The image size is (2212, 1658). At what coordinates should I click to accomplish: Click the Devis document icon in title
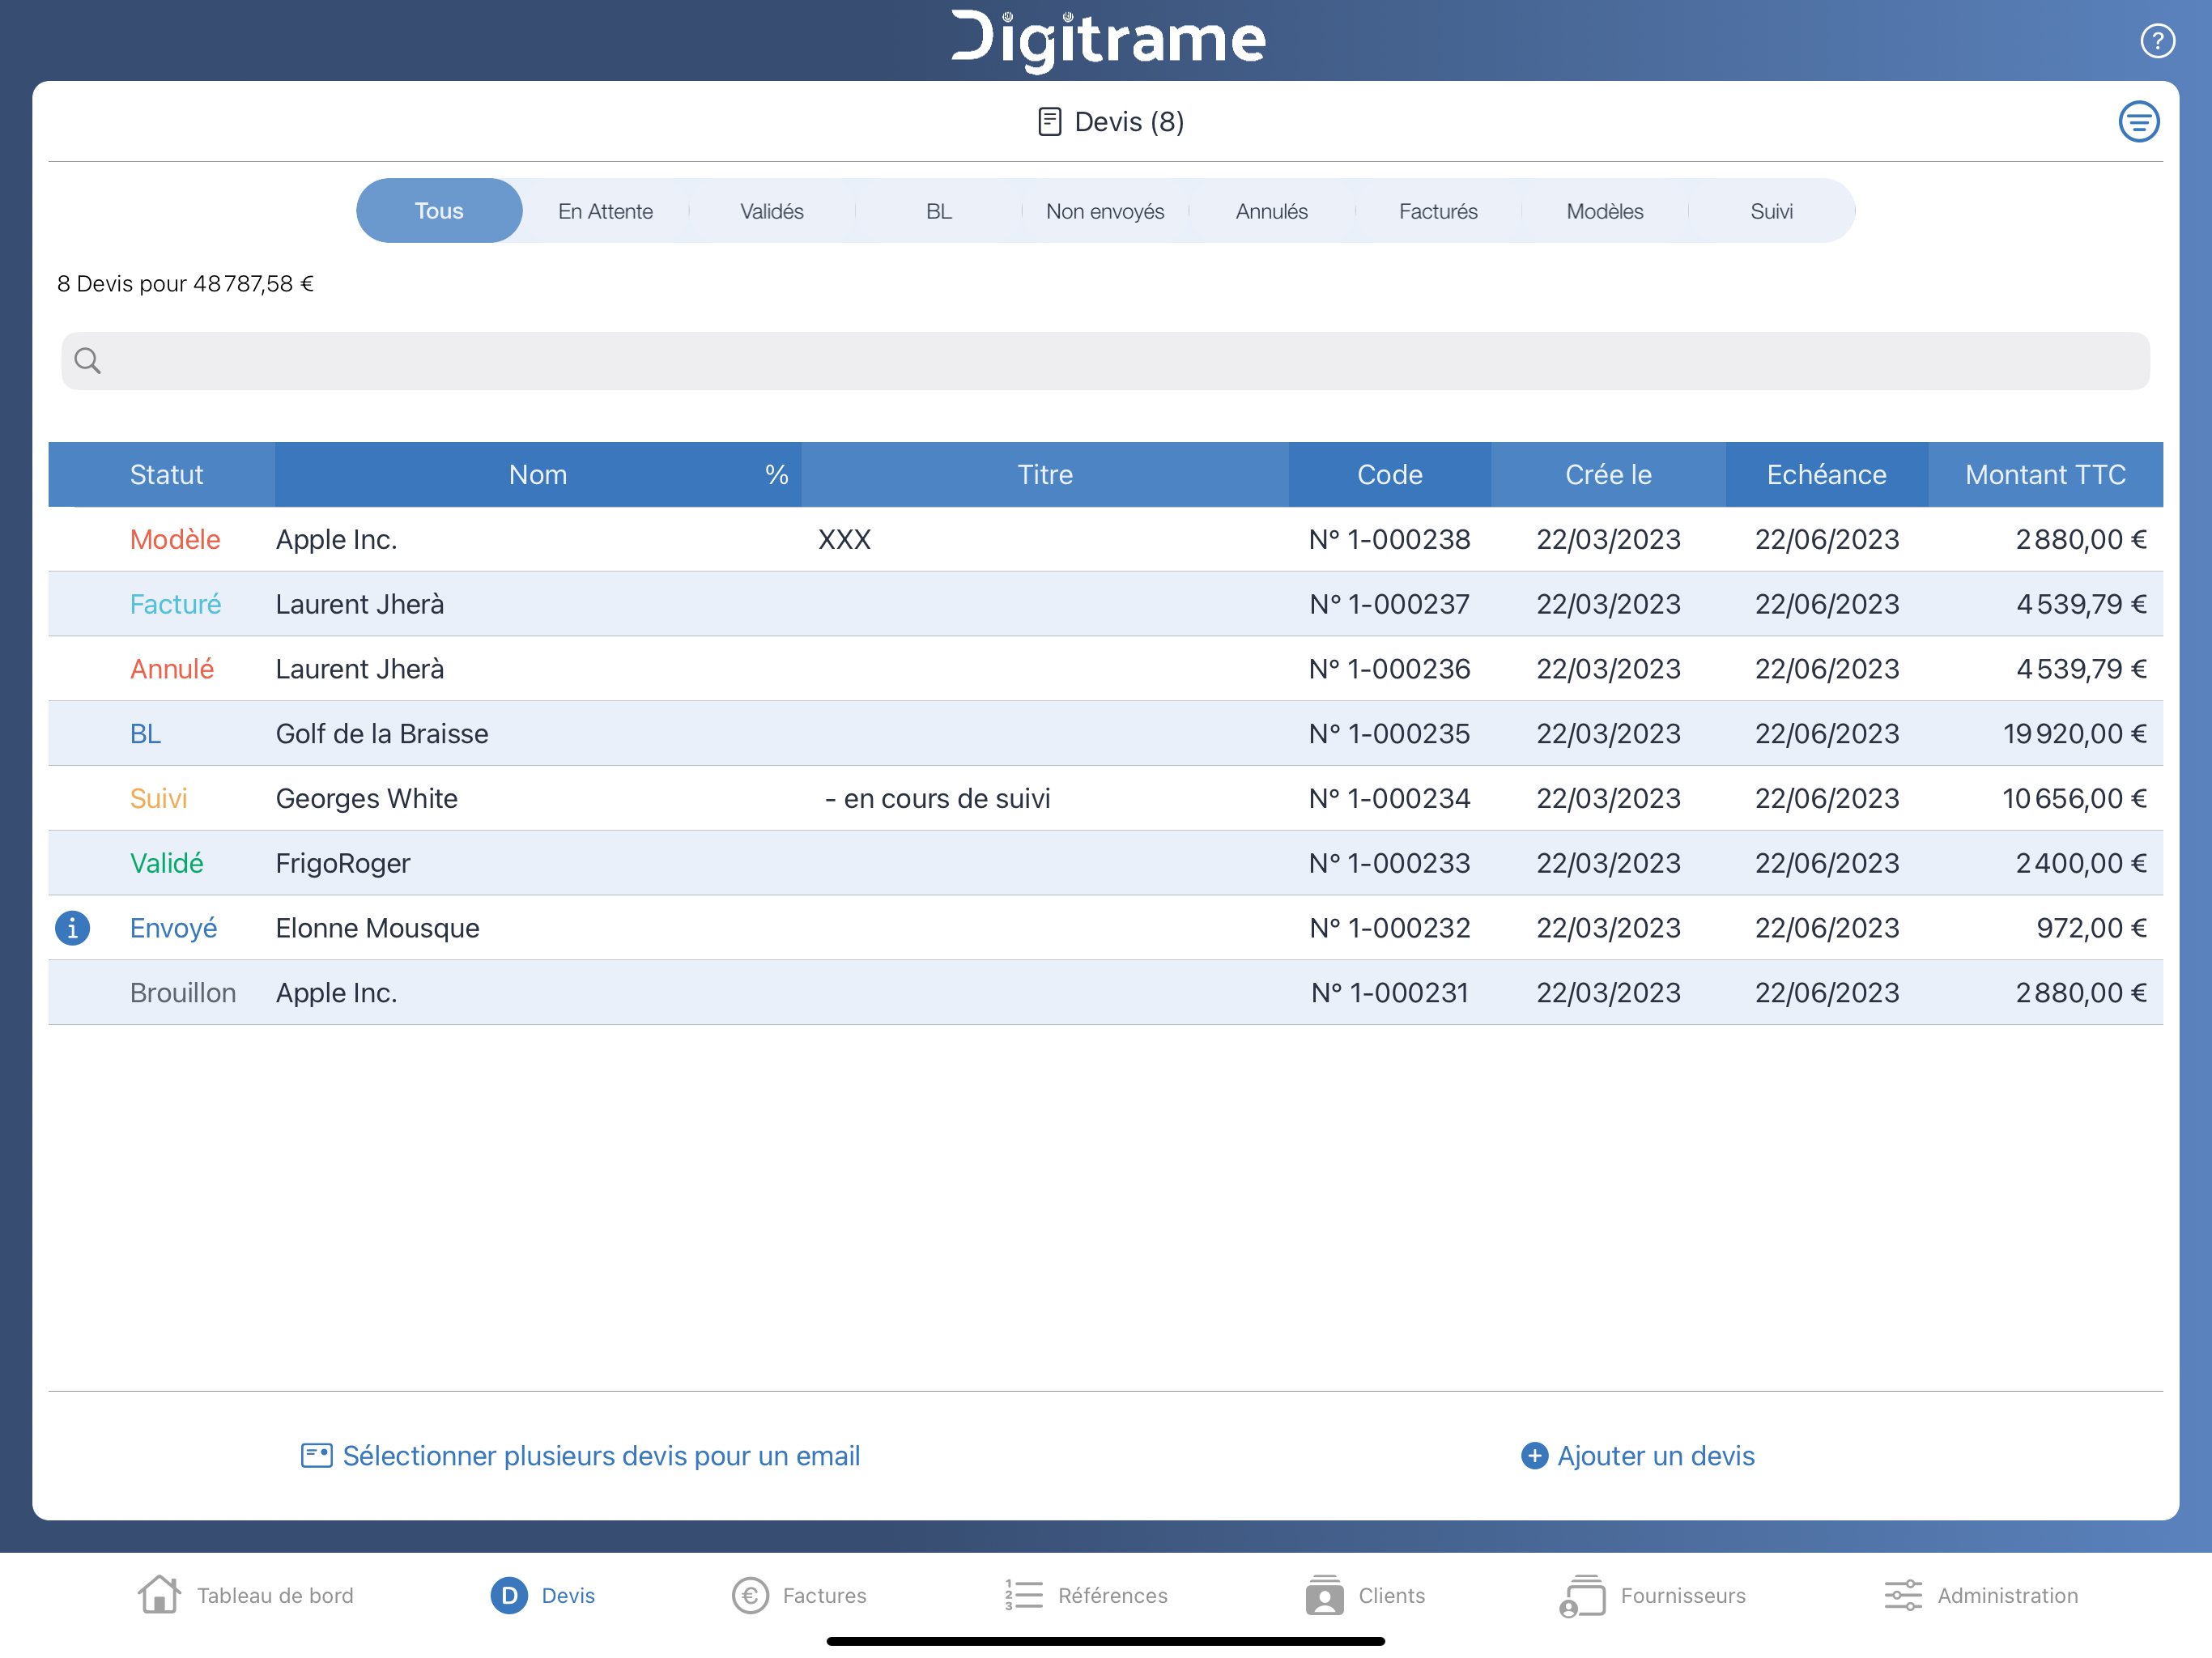tap(1049, 122)
